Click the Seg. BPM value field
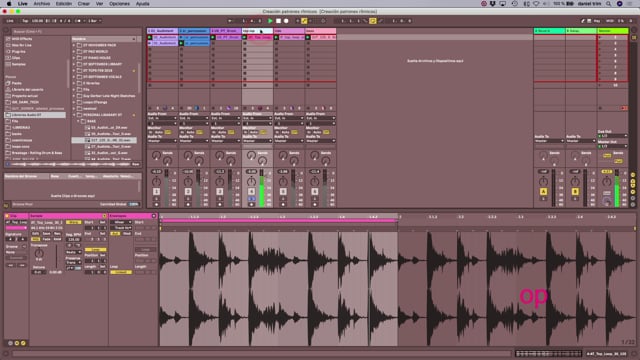 [73, 240]
